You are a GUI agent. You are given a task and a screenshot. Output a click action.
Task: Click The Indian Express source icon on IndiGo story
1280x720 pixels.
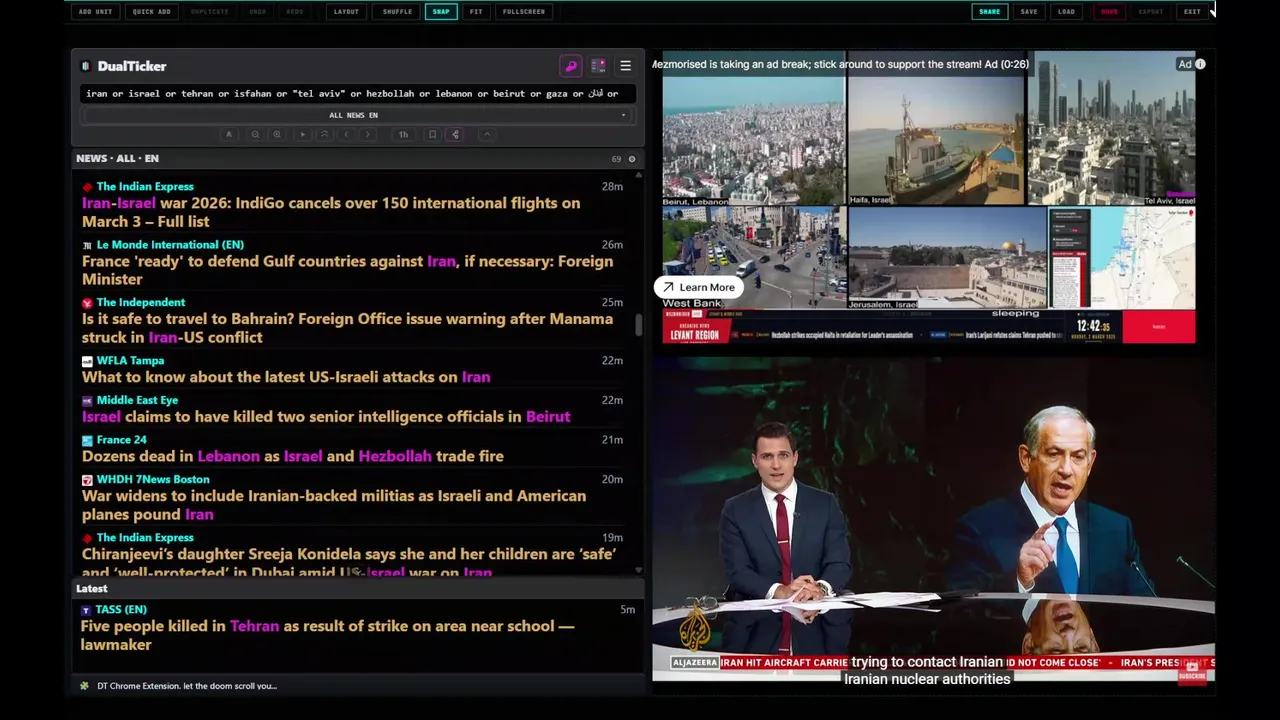(x=87, y=187)
